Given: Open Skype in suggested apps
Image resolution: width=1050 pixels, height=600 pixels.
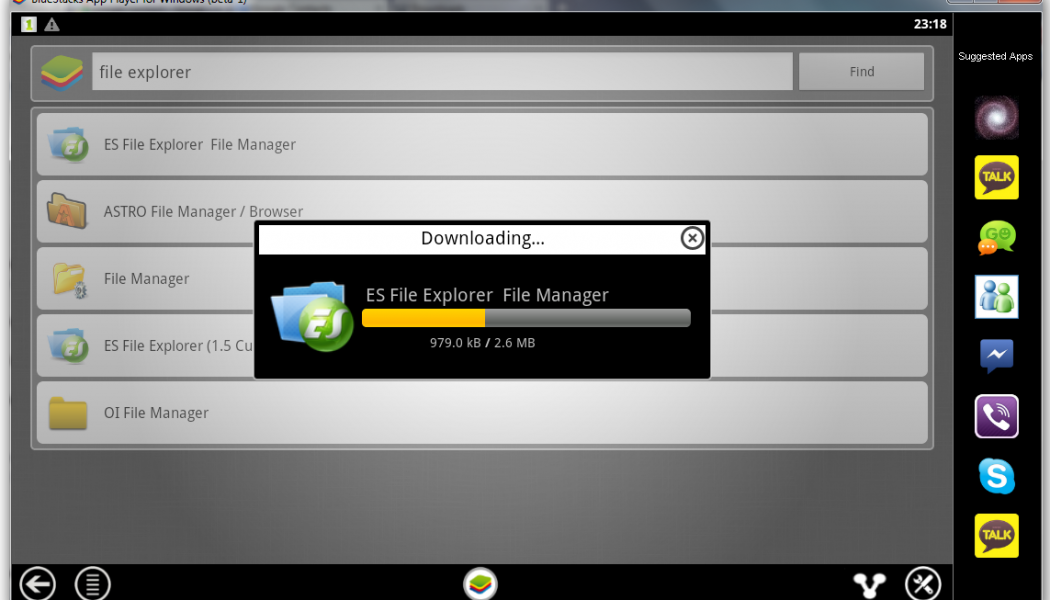Looking at the screenshot, I should [x=996, y=476].
